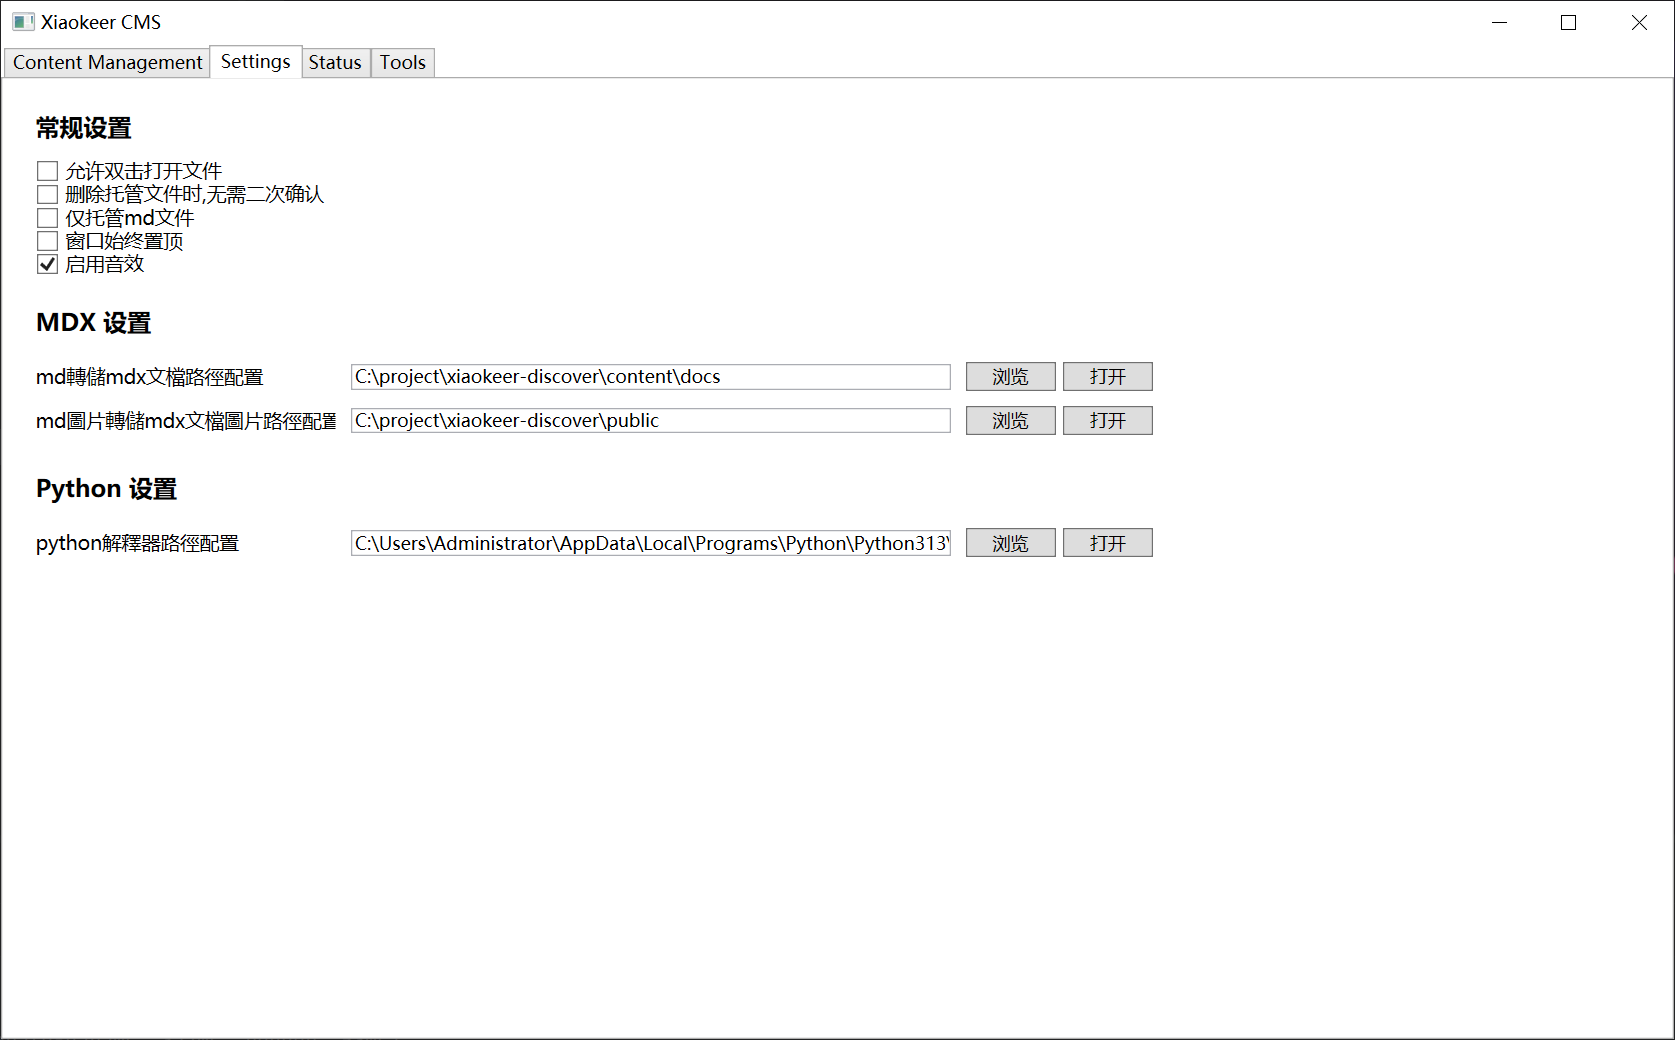Select the Settings tab
Viewport: 1675px width, 1040px height.
[x=255, y=62]
